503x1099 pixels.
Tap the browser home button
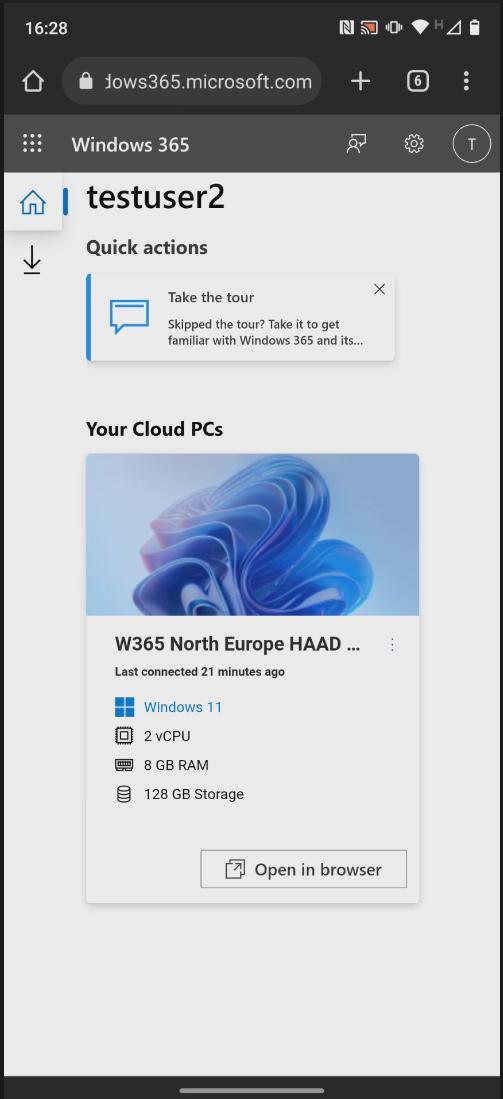[33, 81]
